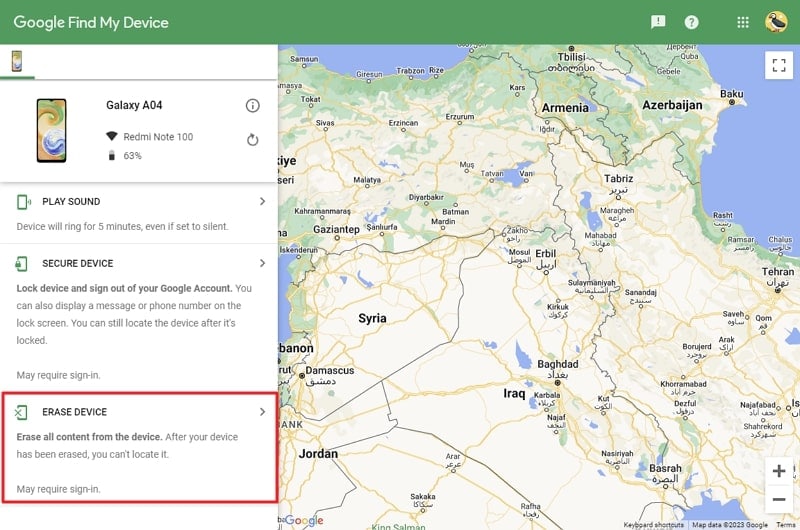Open the send feedback icon
Screen dimensions: 800x530
658,22
